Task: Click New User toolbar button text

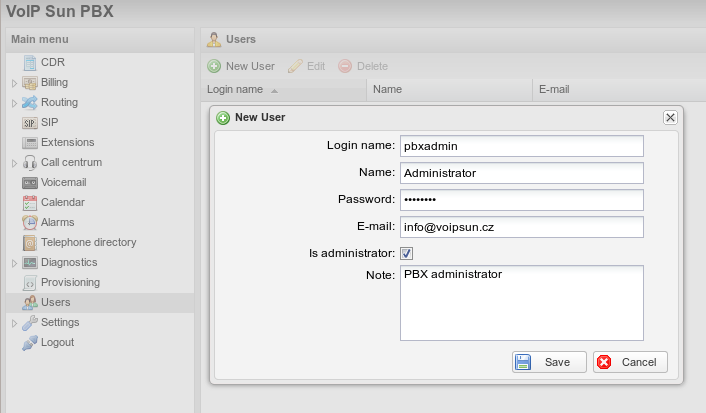Action: click(250, 66)
